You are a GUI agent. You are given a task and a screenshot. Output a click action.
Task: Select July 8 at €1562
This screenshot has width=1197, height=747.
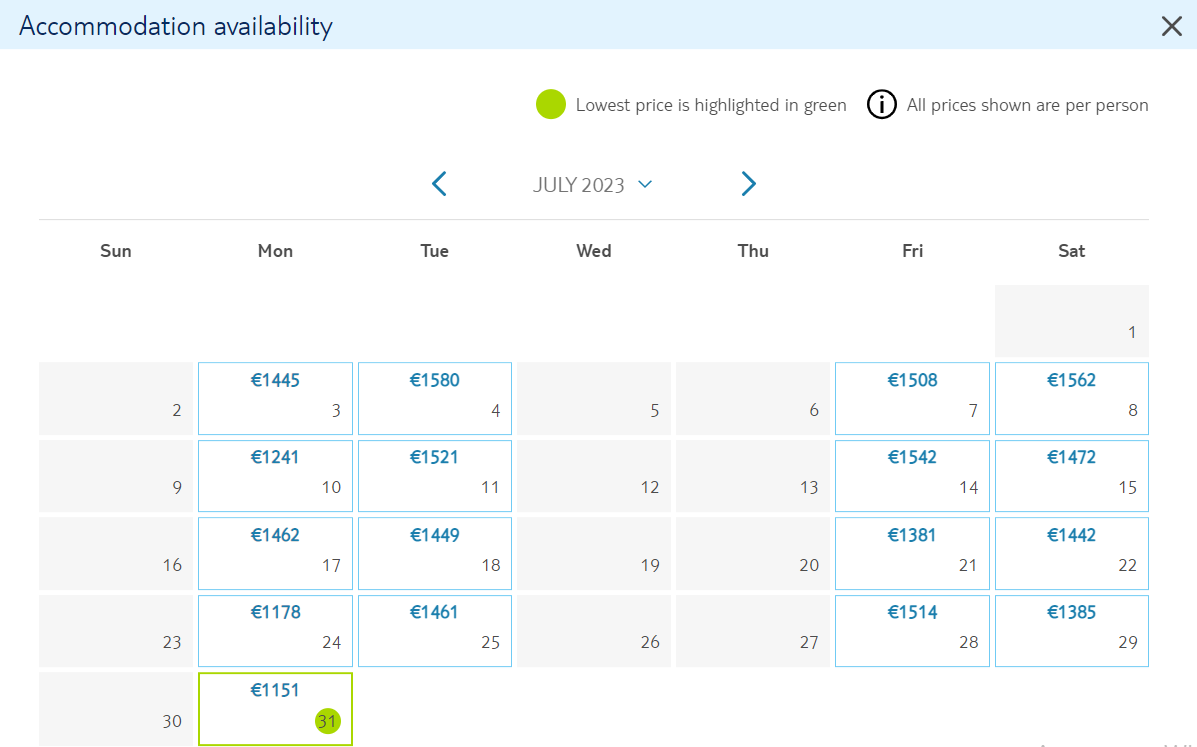point(1072,398)
